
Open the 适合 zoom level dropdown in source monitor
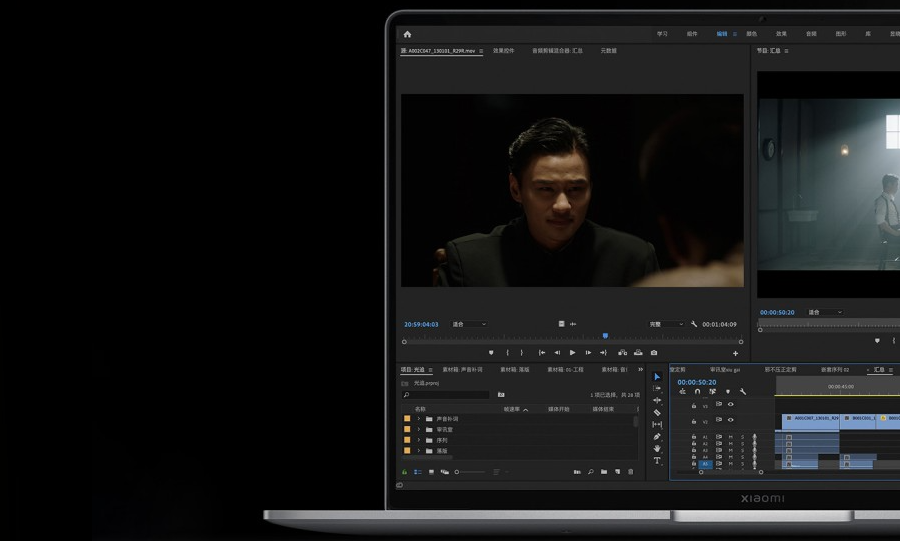[469, 324]
